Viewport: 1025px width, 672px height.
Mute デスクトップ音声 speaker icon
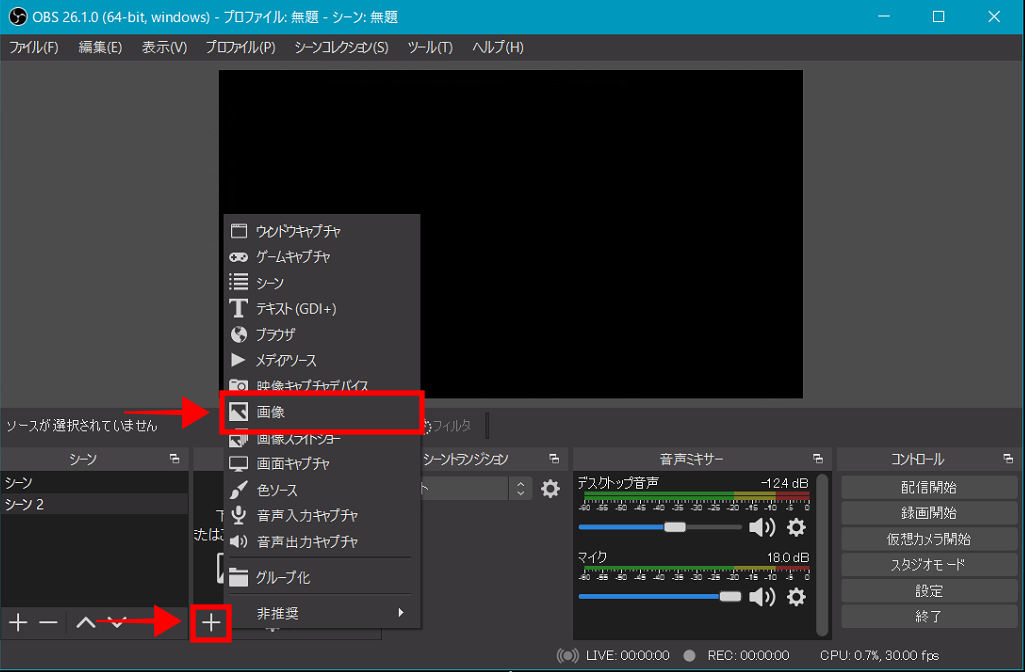tap(762, 527)
